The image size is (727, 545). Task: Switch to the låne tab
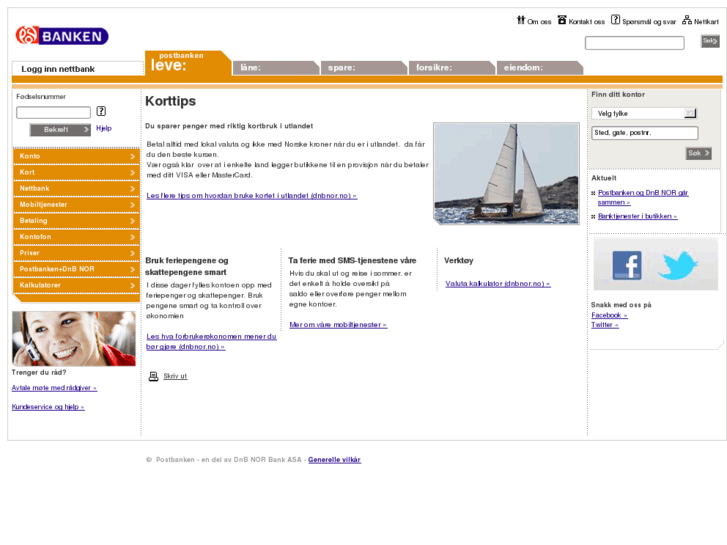click(x=276, y=68)
